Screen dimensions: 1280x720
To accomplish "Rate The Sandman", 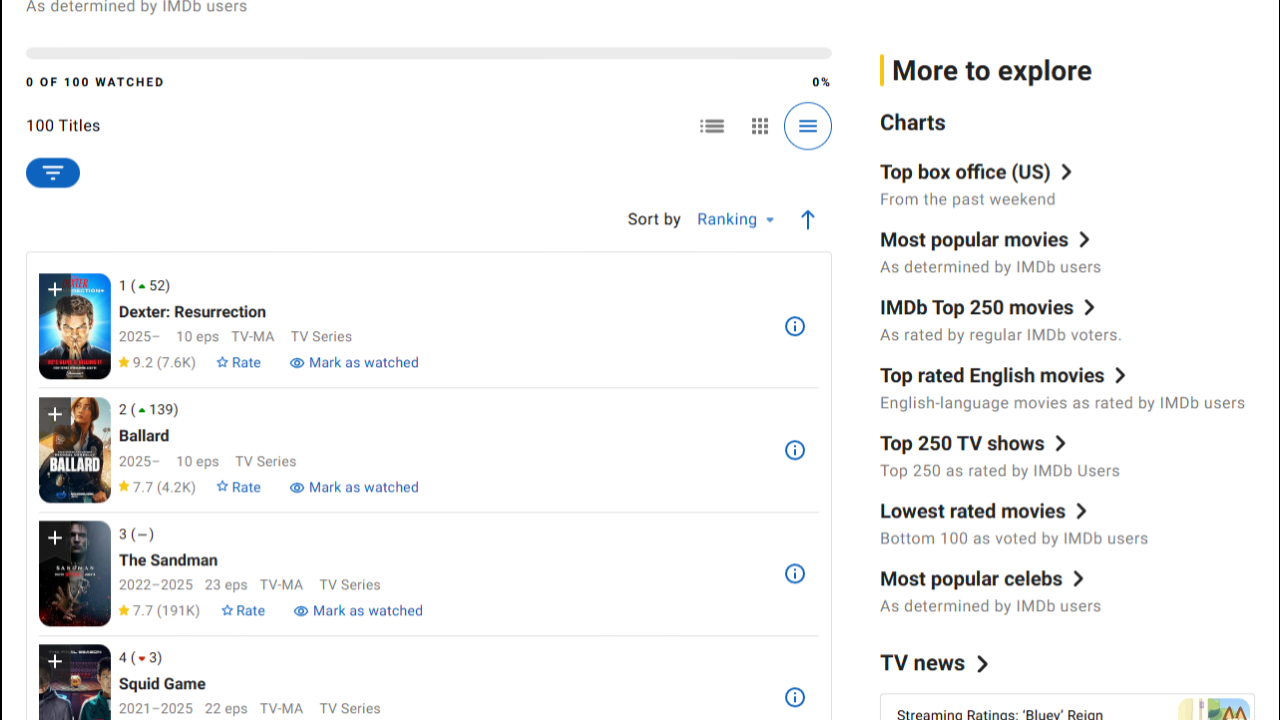I will (243, 611).
